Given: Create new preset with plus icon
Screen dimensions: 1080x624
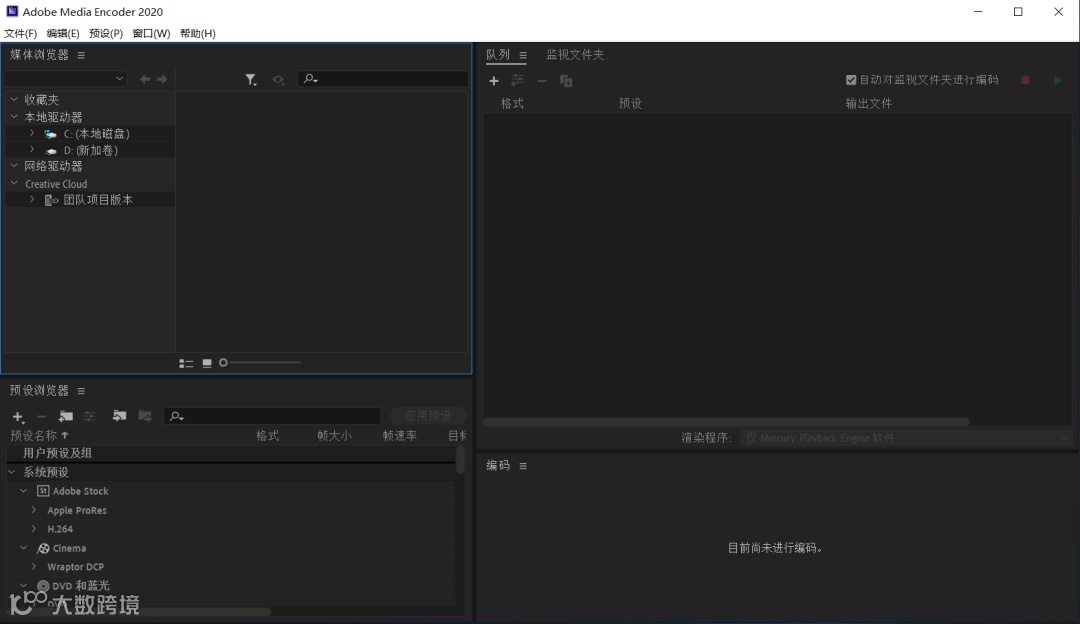Looking at the screenshot, I should 19,417.
